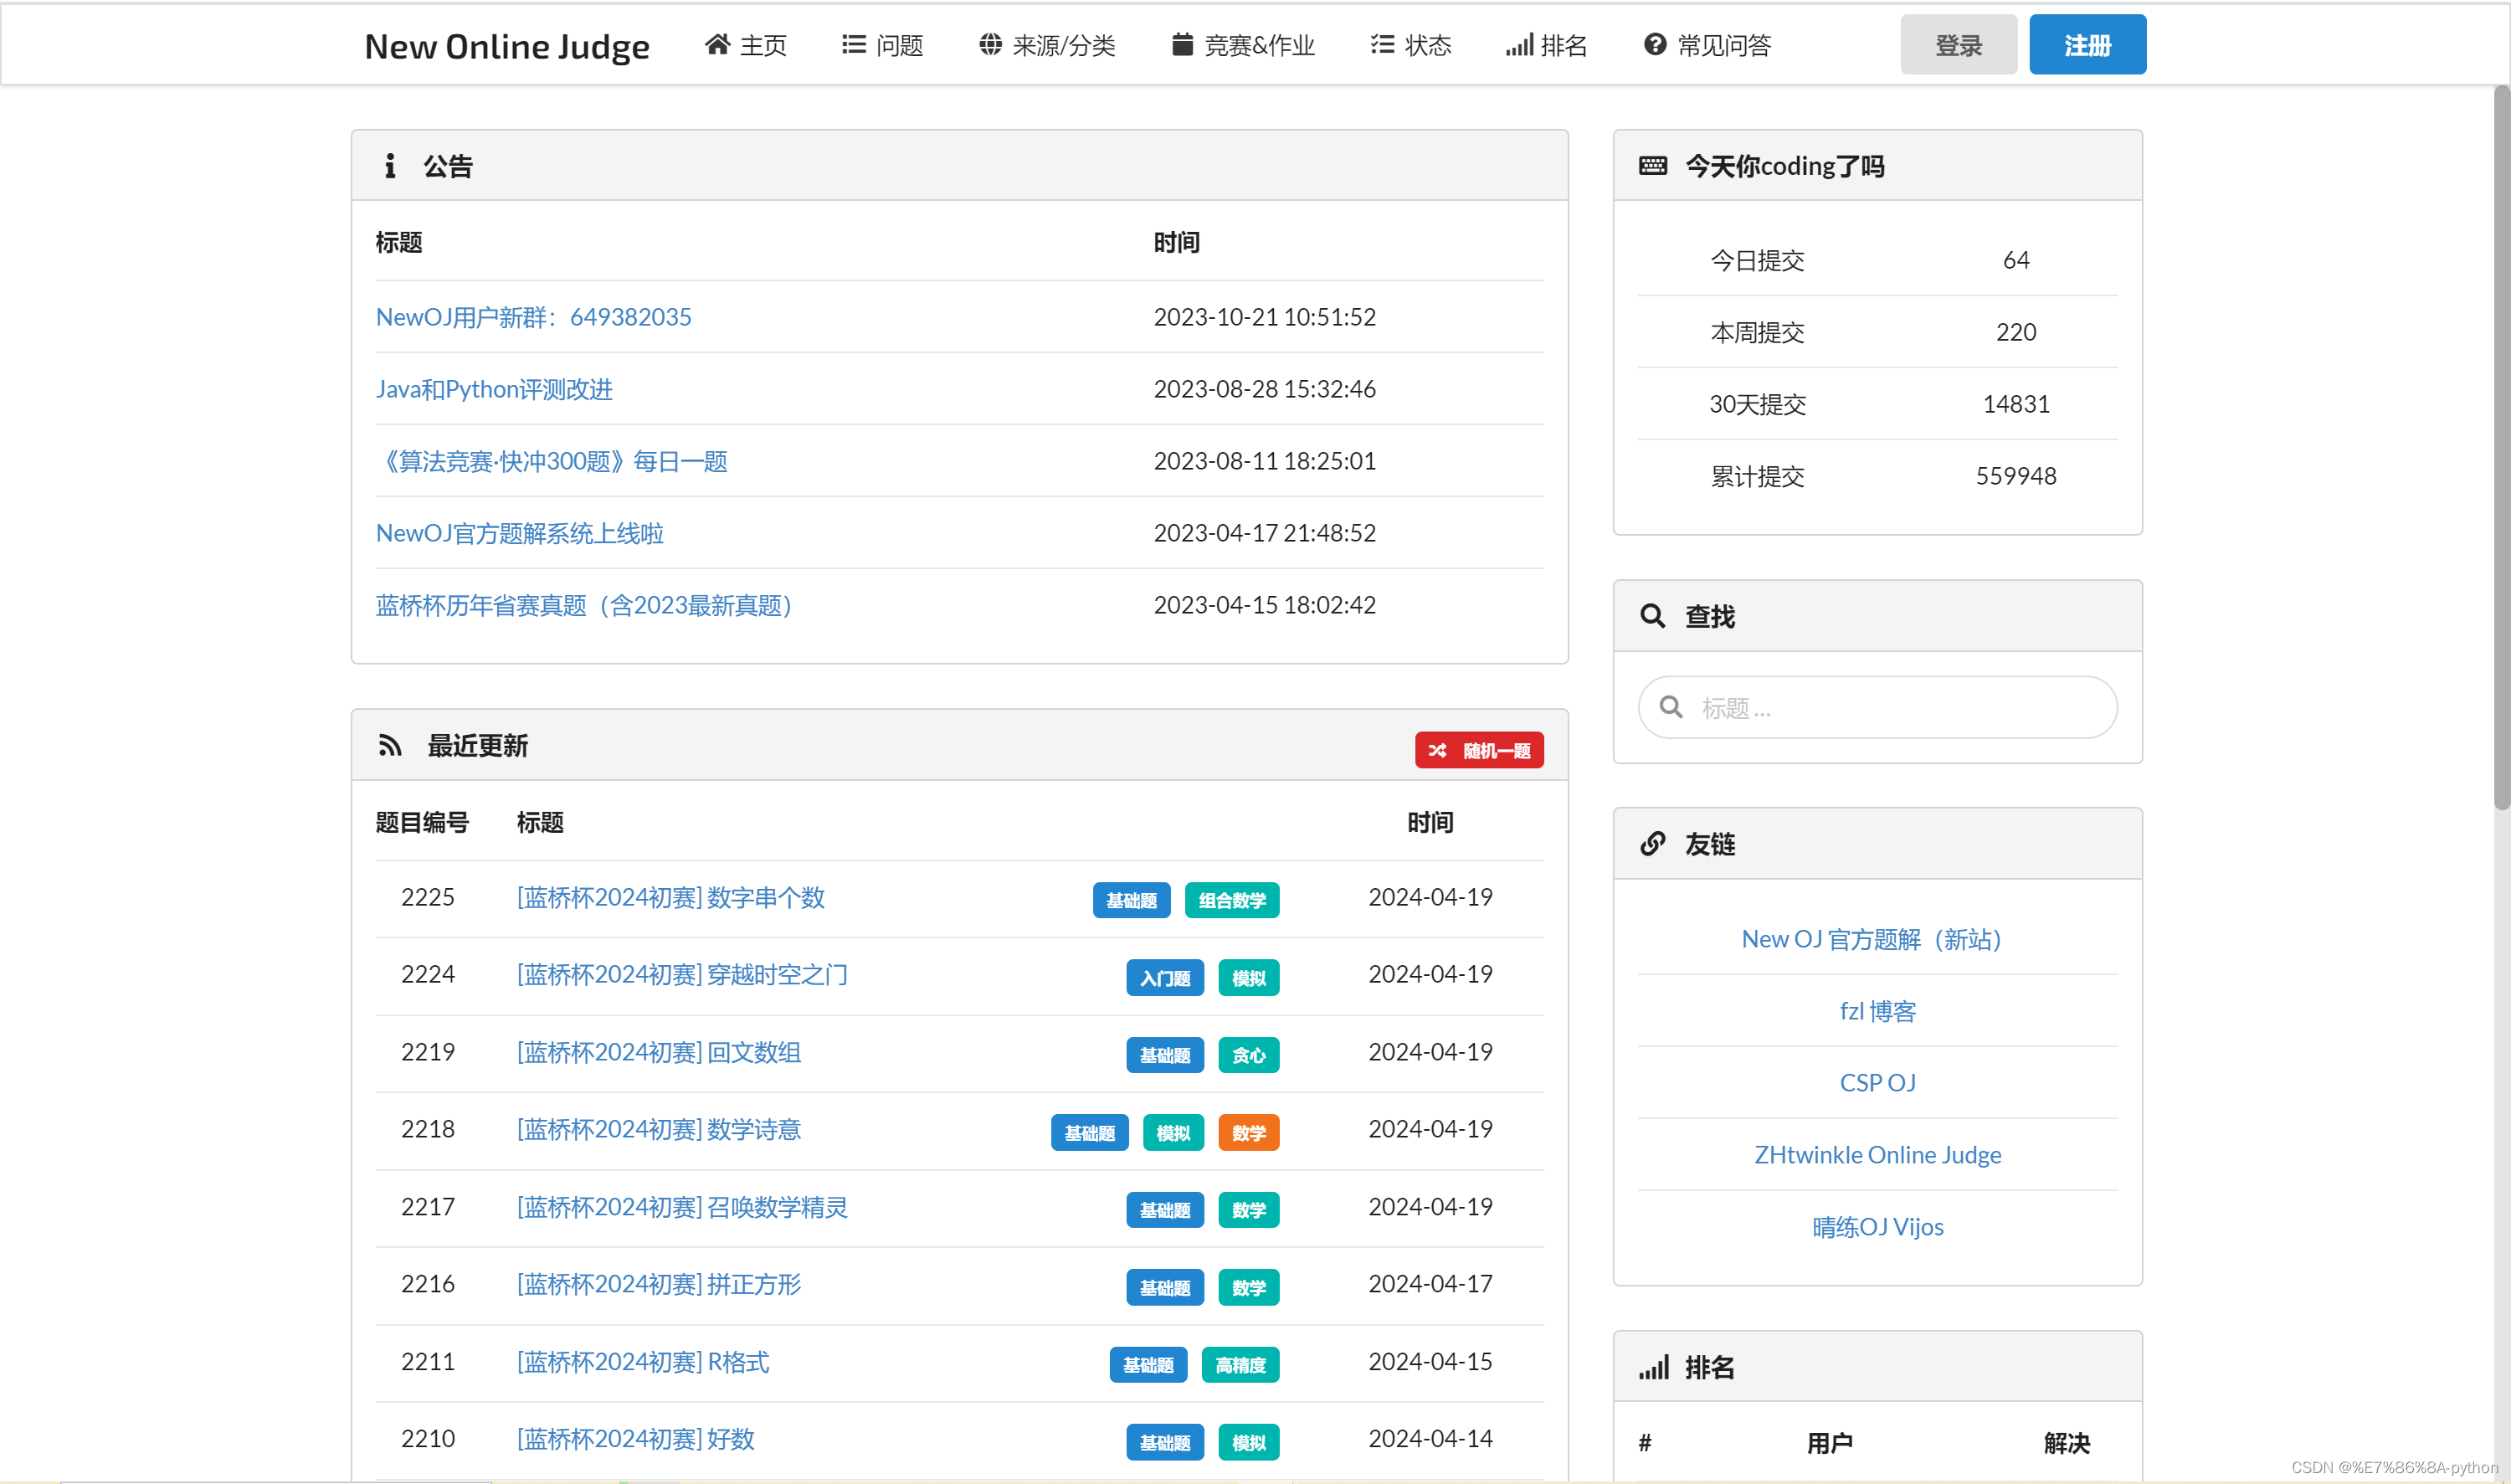Screen dimensions: 2511x1484
Task: Open Java和Python评测改进 announcement
Action: (x=494, y=389)
